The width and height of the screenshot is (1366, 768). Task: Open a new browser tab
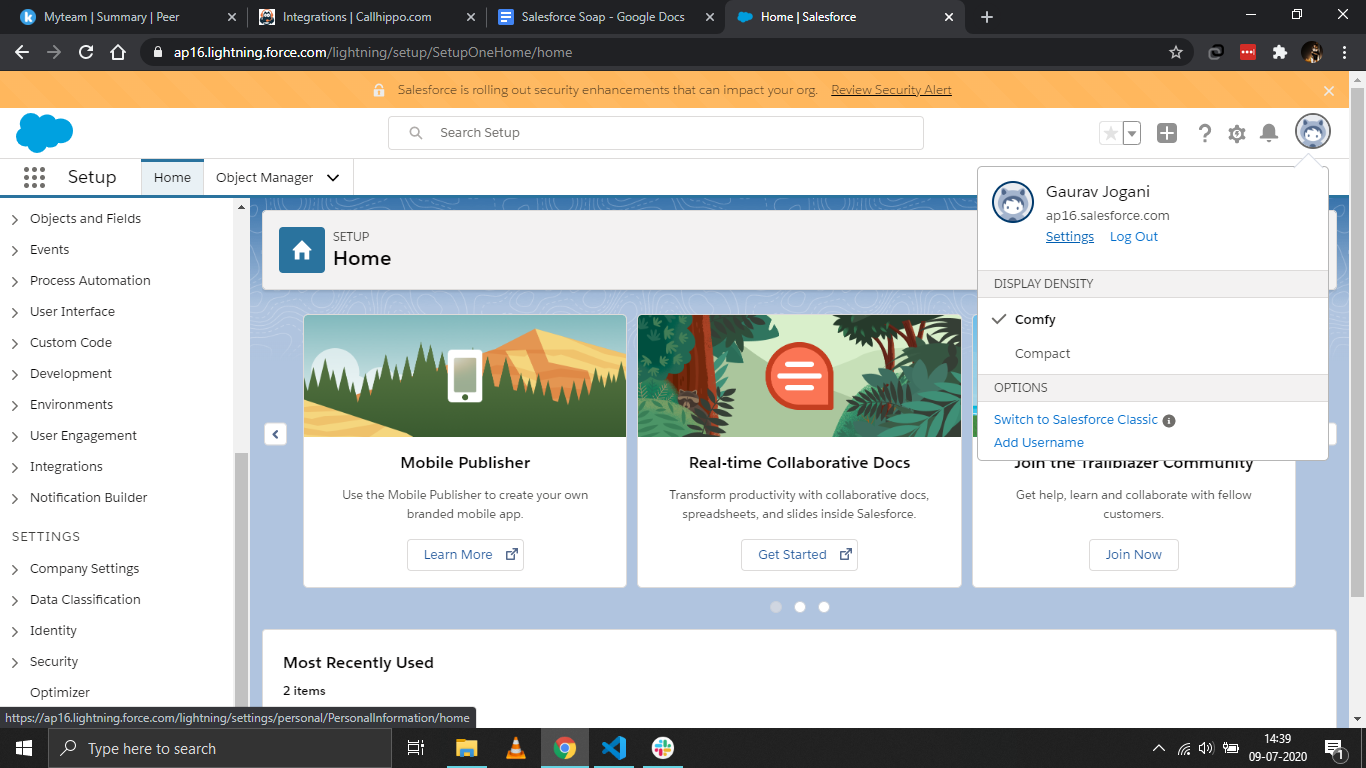point(987,17)
